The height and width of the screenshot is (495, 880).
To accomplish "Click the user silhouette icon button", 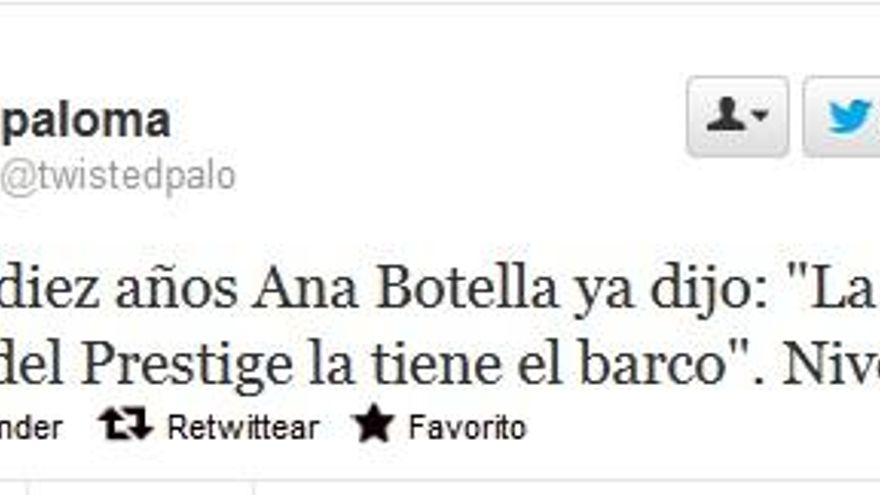I will (x=737, y=116).
